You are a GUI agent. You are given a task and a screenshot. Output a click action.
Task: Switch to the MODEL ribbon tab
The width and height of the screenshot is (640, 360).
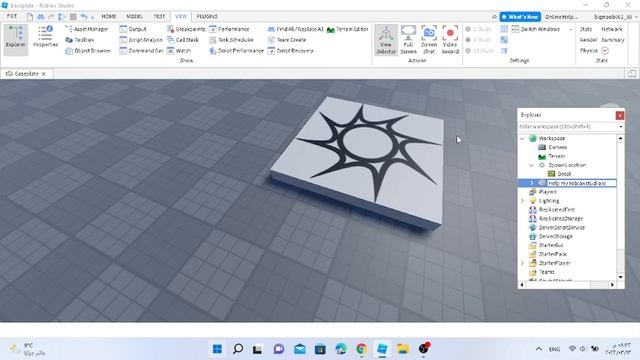tap(134, 16)
